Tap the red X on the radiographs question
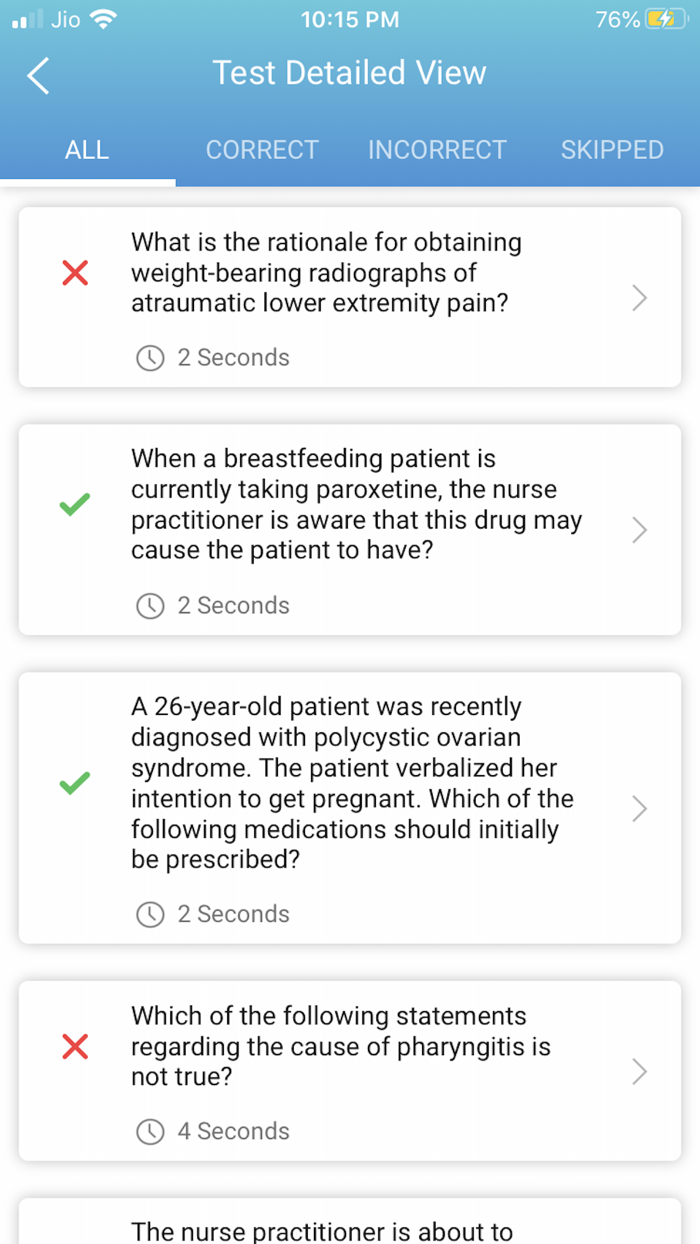The image size is (700, 1244). pyautogui.click(x=74, y=272)
